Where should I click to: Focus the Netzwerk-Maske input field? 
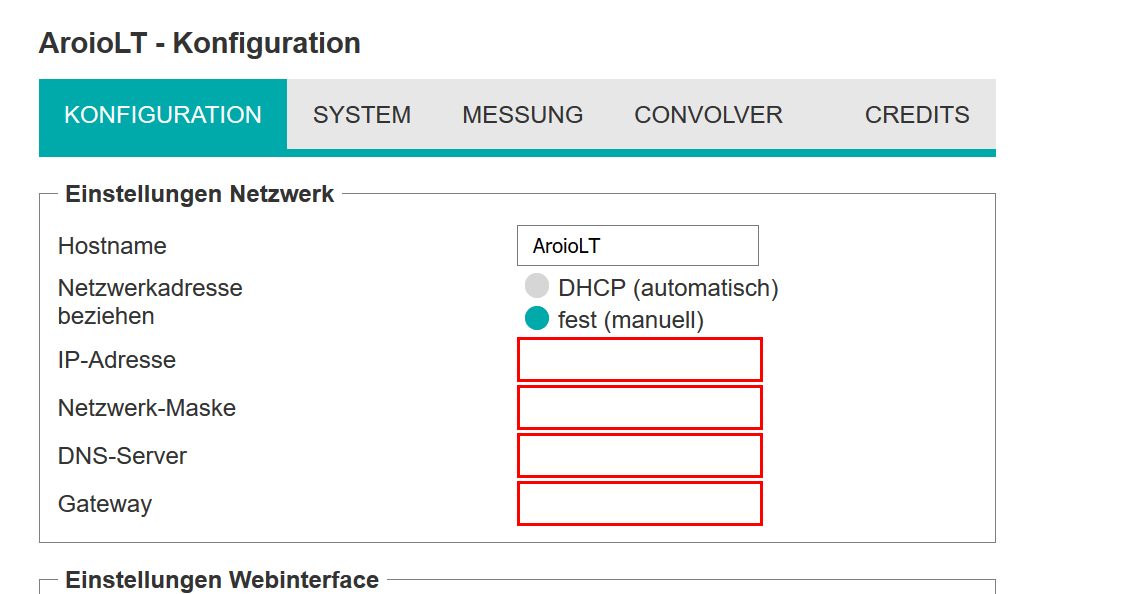click(x=639, y=407)
